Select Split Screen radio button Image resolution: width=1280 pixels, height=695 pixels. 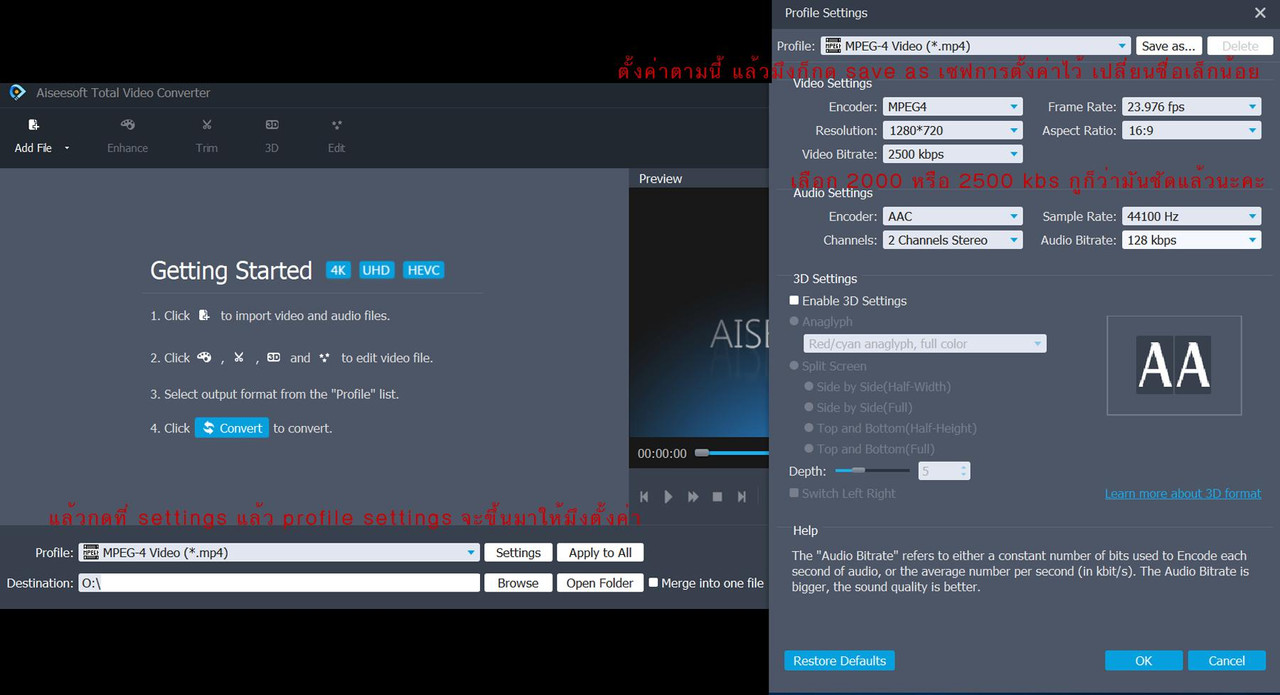pos(794,366)
